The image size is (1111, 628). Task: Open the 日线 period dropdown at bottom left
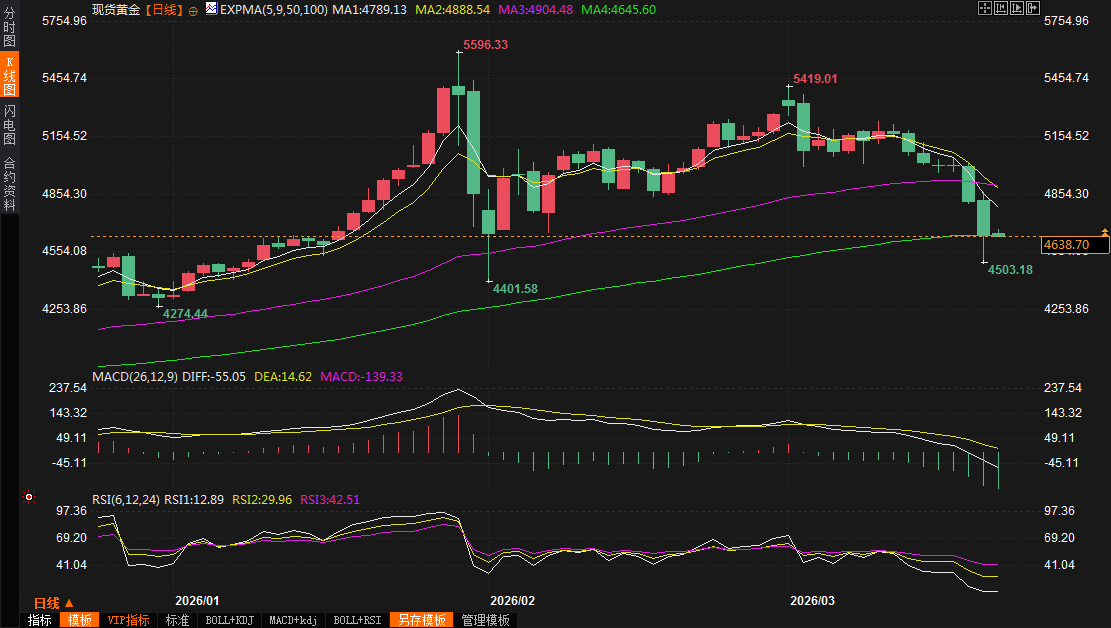point(53,603)
